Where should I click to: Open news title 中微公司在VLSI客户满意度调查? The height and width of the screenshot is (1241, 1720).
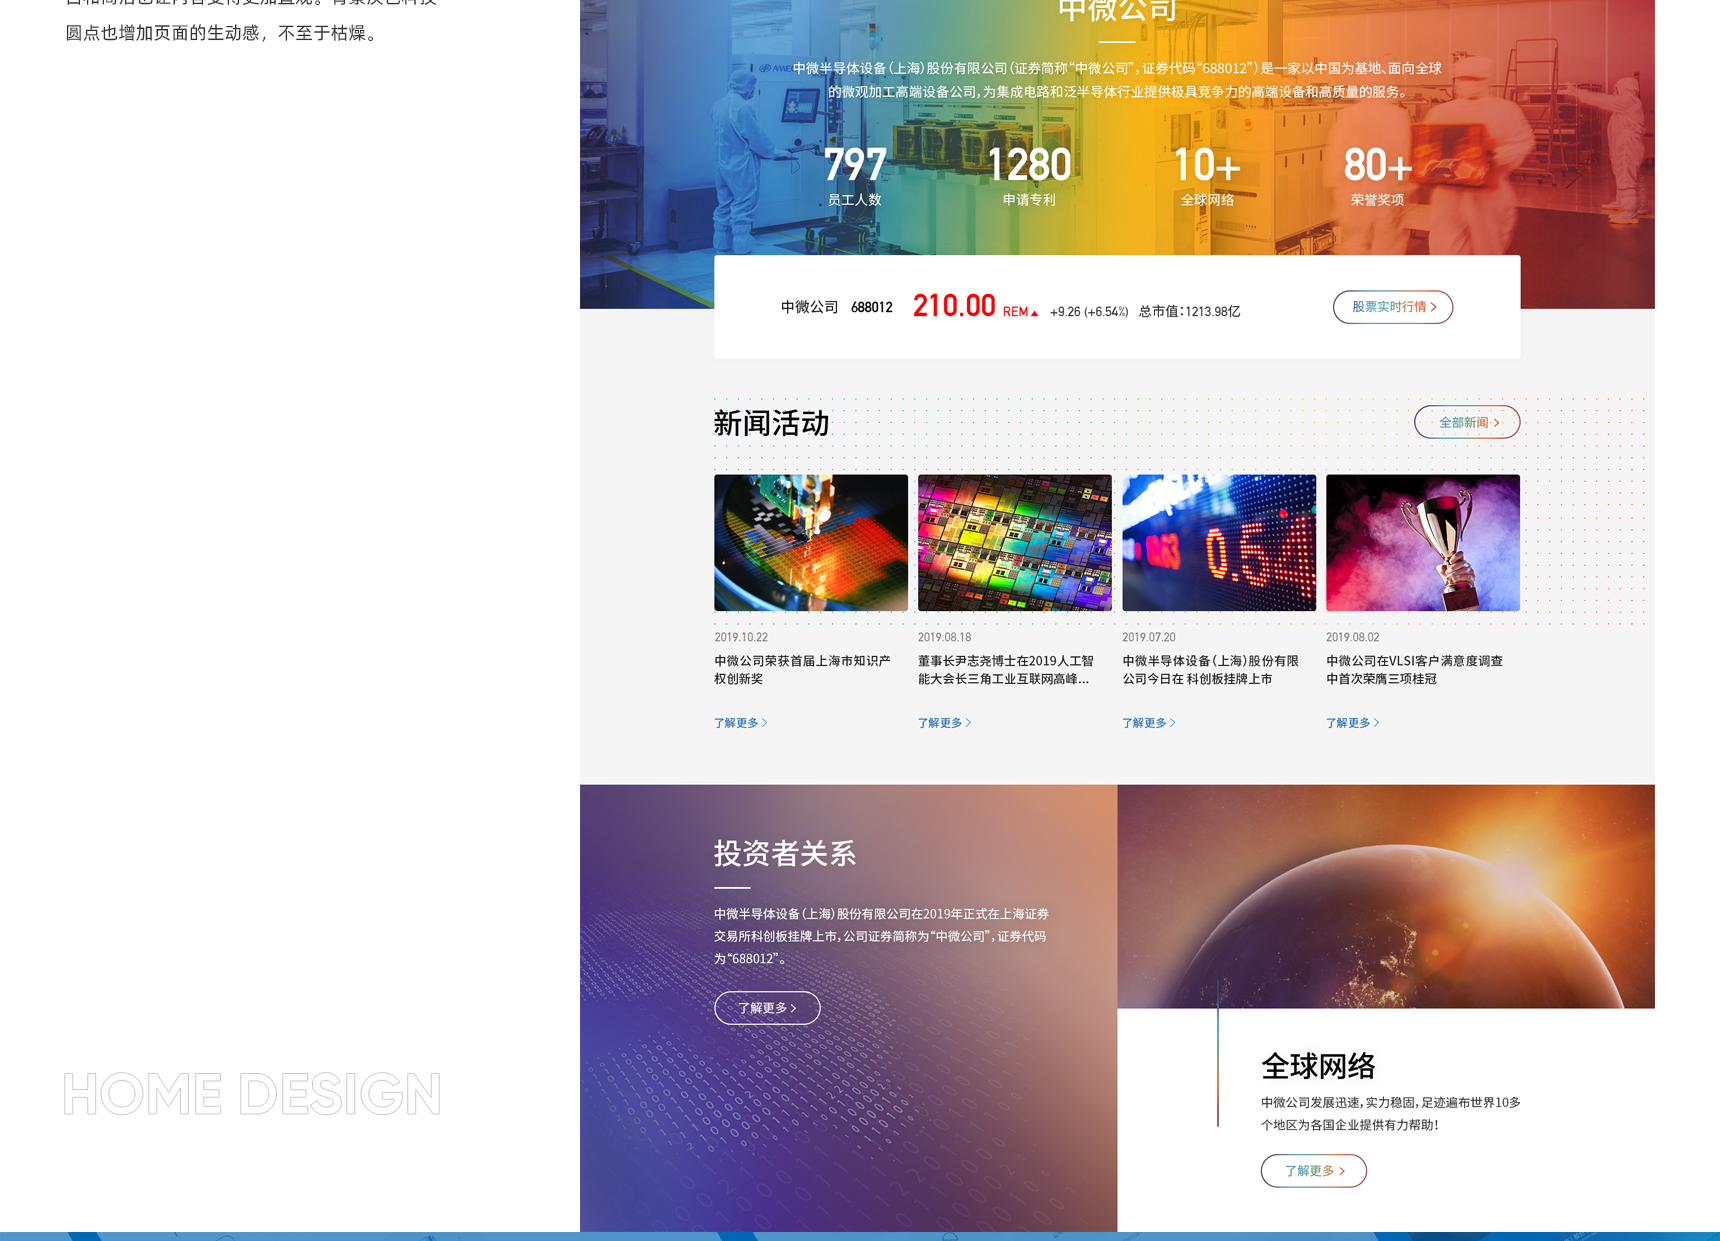(x=1415, y=670)
